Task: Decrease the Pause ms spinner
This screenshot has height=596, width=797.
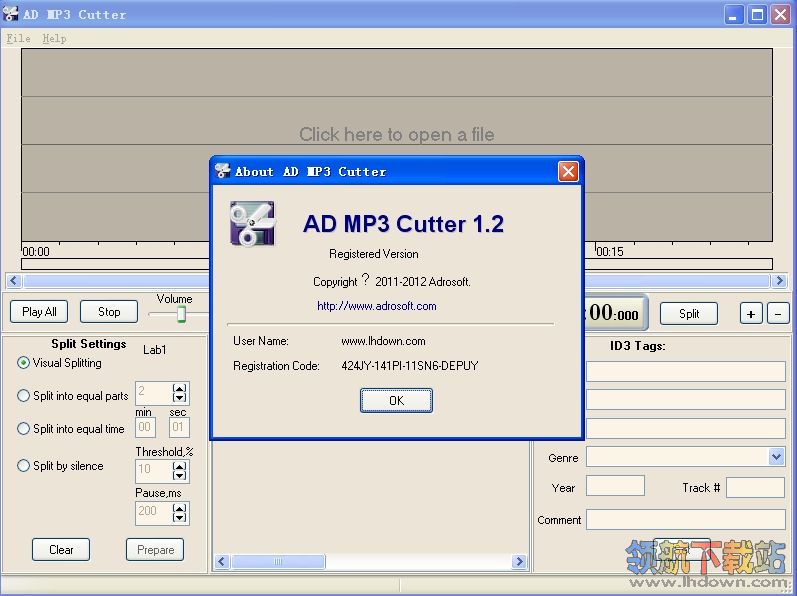Action: pos(179,518)
